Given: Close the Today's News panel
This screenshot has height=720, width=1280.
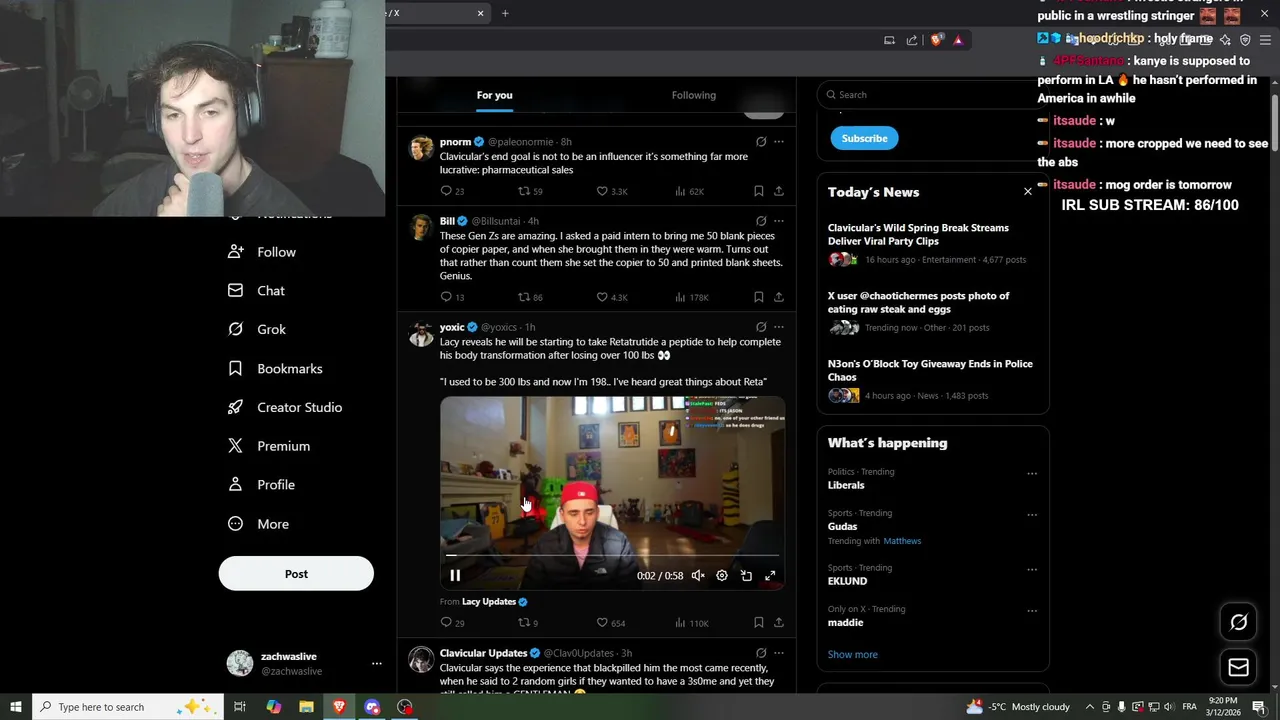Looking at the screenshot, I should point(1027,191).
